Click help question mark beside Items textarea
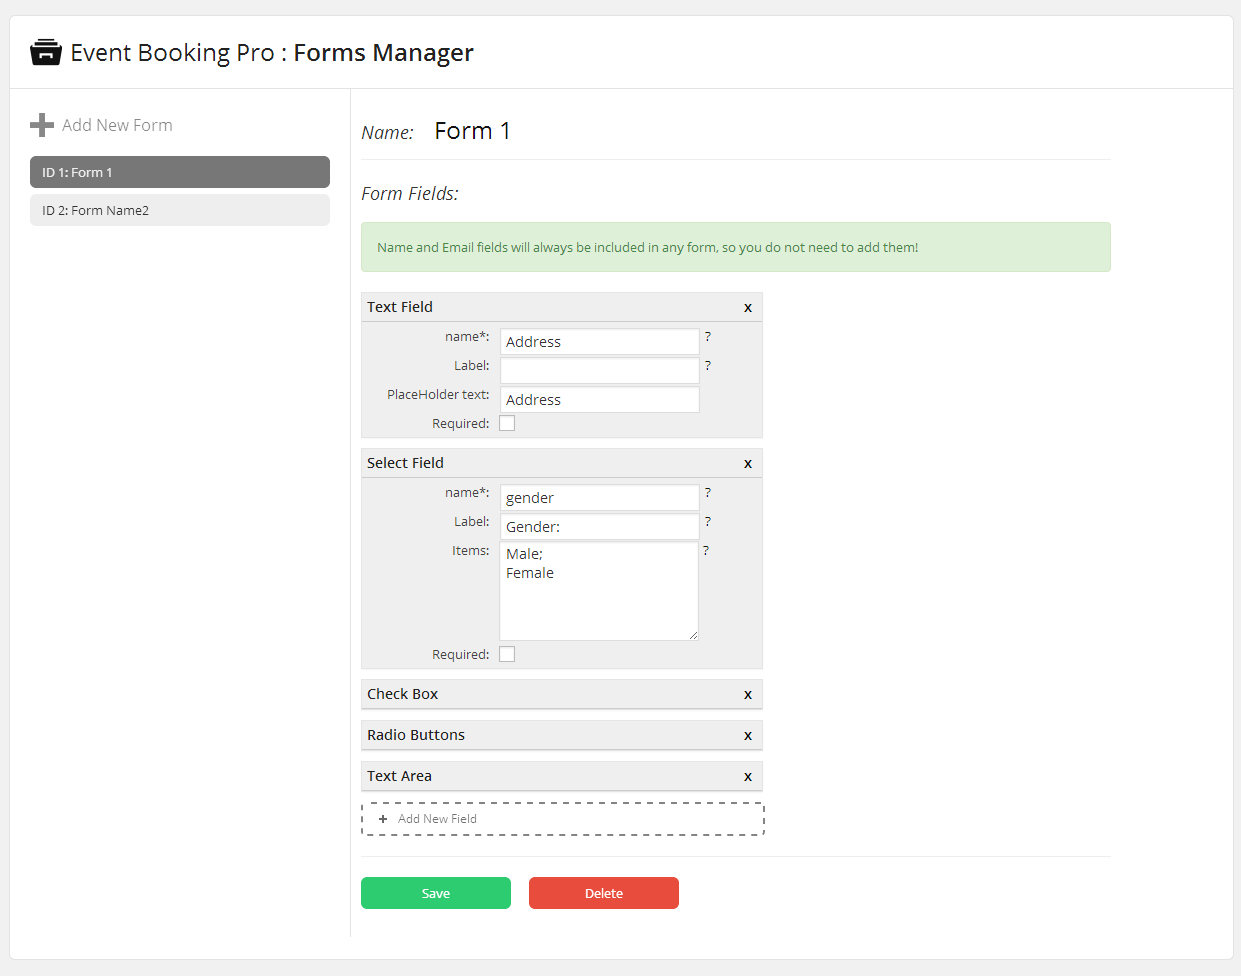This screenshot has width=1241, height=976. click(706, 551)
